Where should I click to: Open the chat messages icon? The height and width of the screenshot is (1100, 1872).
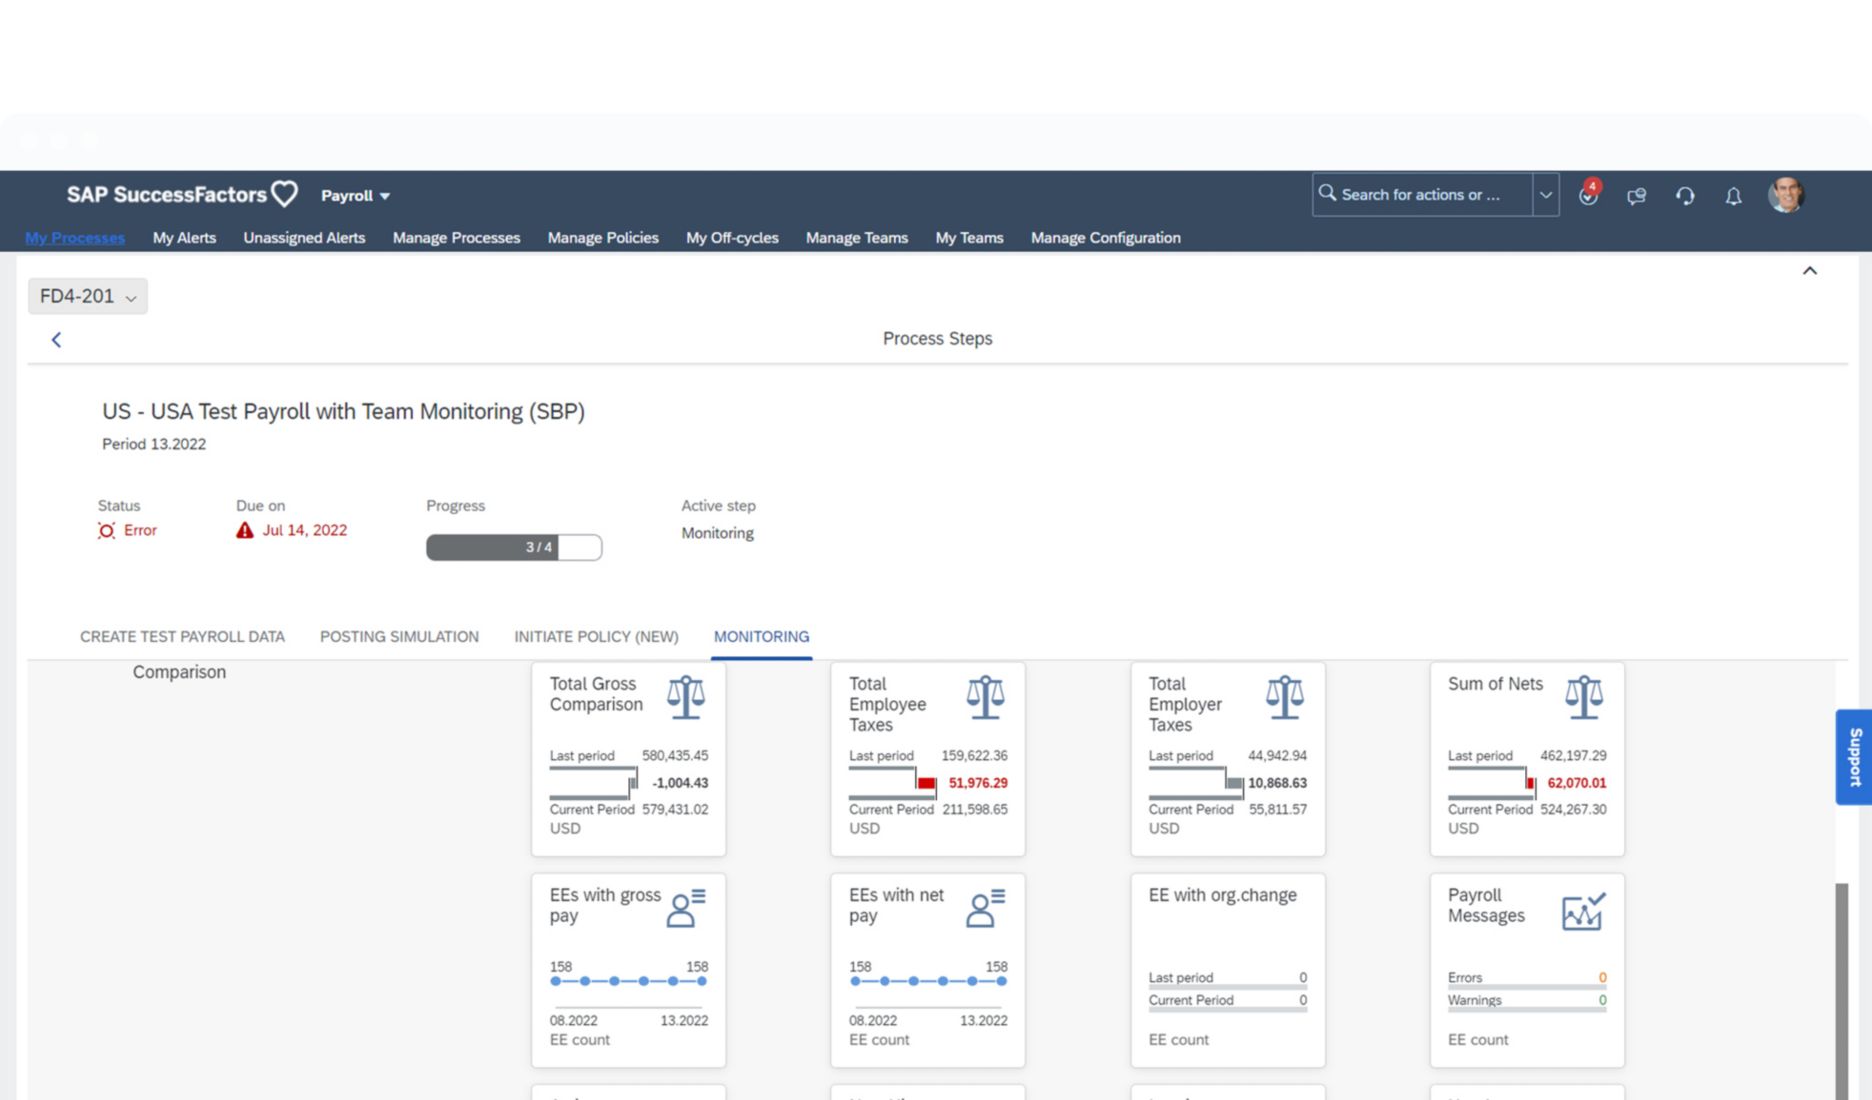click(x=1636, y=196)
